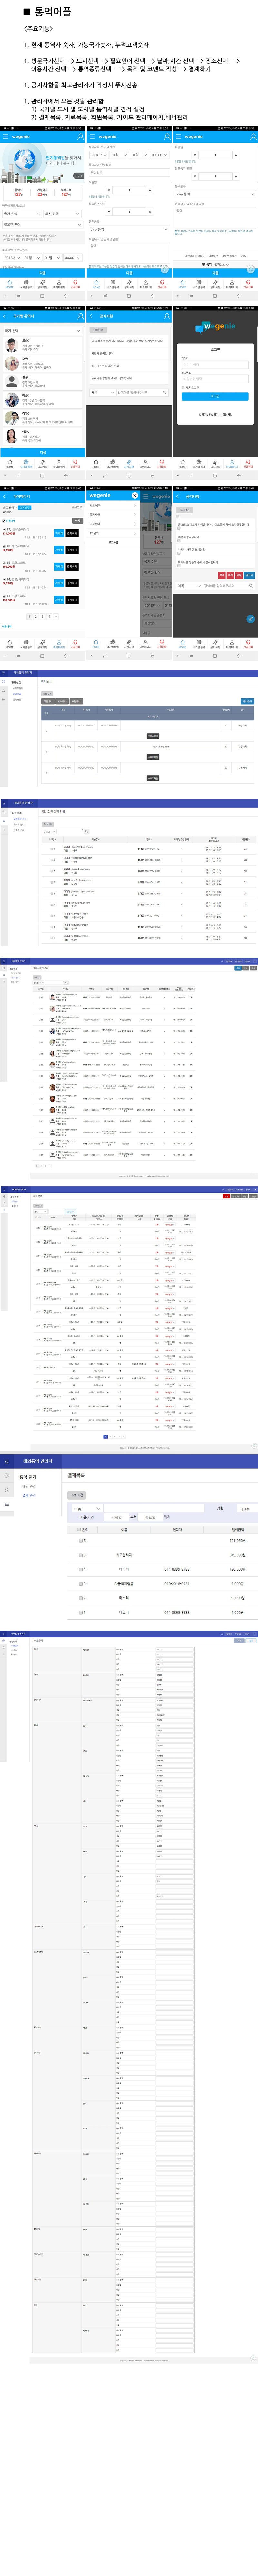Tap blue 다음 button on 국가별 통역사 screen
The width and height of the screenshot is (258, 2576).
tap(43, 453)
